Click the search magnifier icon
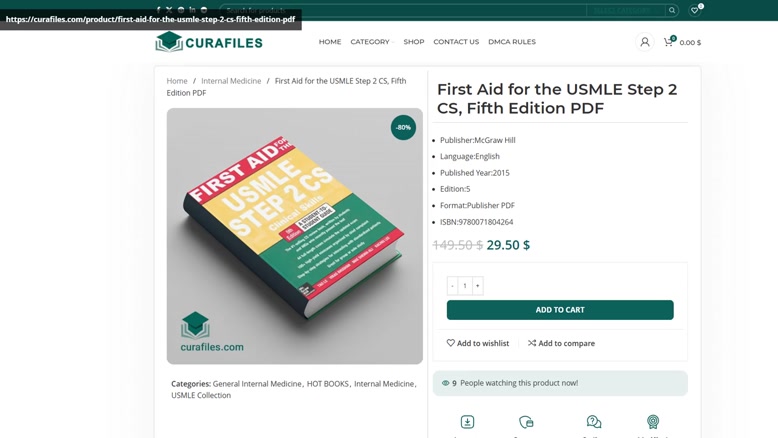Viewport: 778px width, 438px height. tap(672, 10)
